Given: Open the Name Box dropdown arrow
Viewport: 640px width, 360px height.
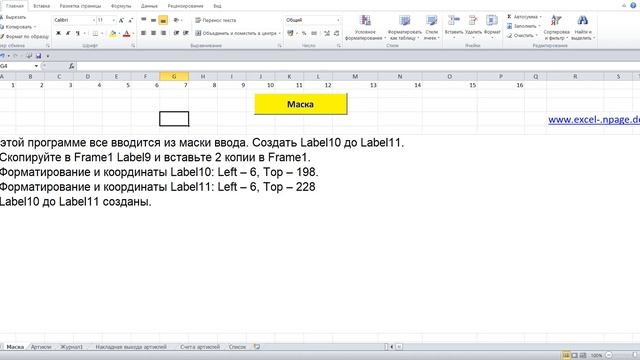Looking at the screenshot, I should coord(36,66).
